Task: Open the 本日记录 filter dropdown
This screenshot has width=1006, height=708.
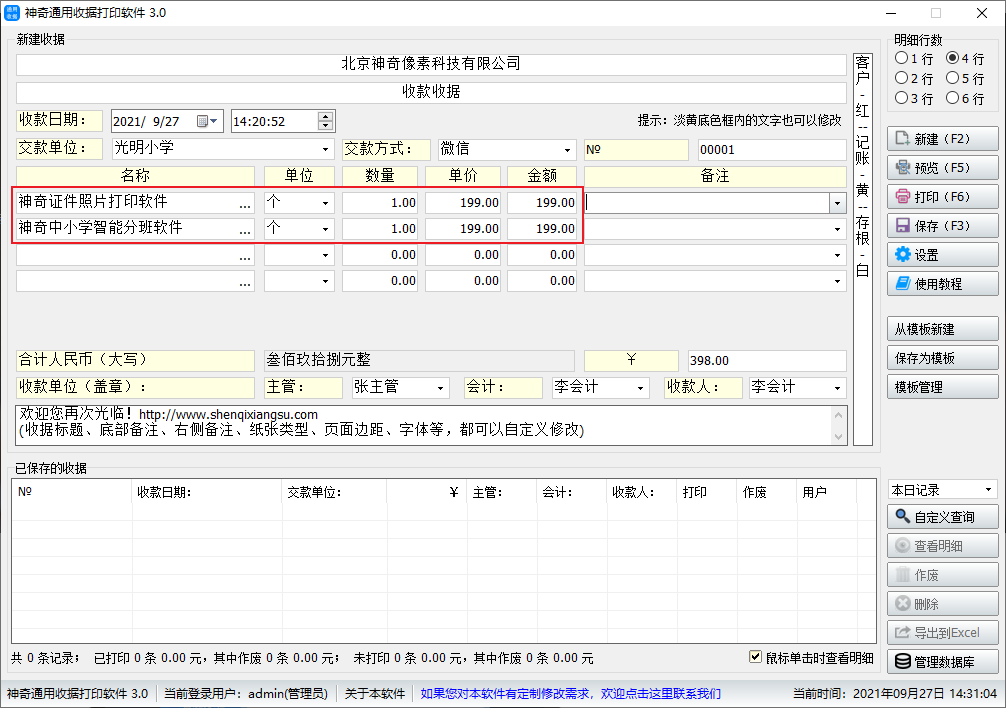Action: (x=989, y=490)
